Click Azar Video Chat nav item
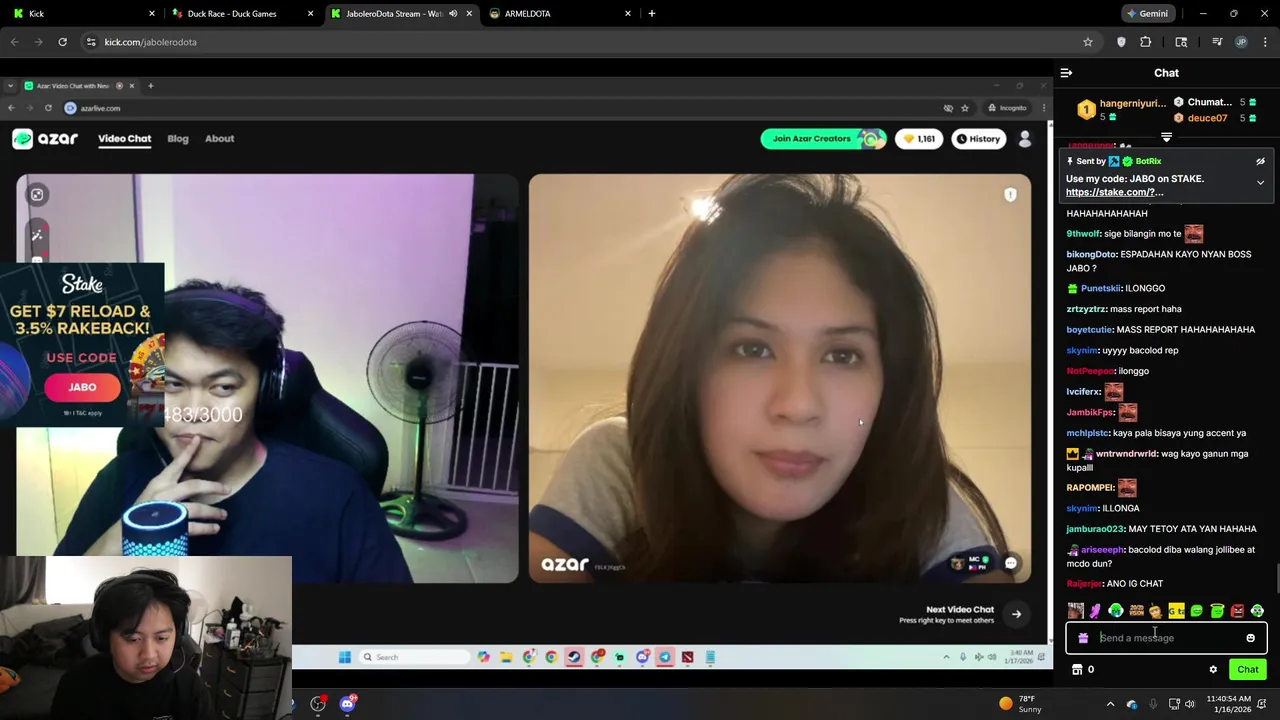The width and height of the screenshot is (1280, 720). [124, 139]
